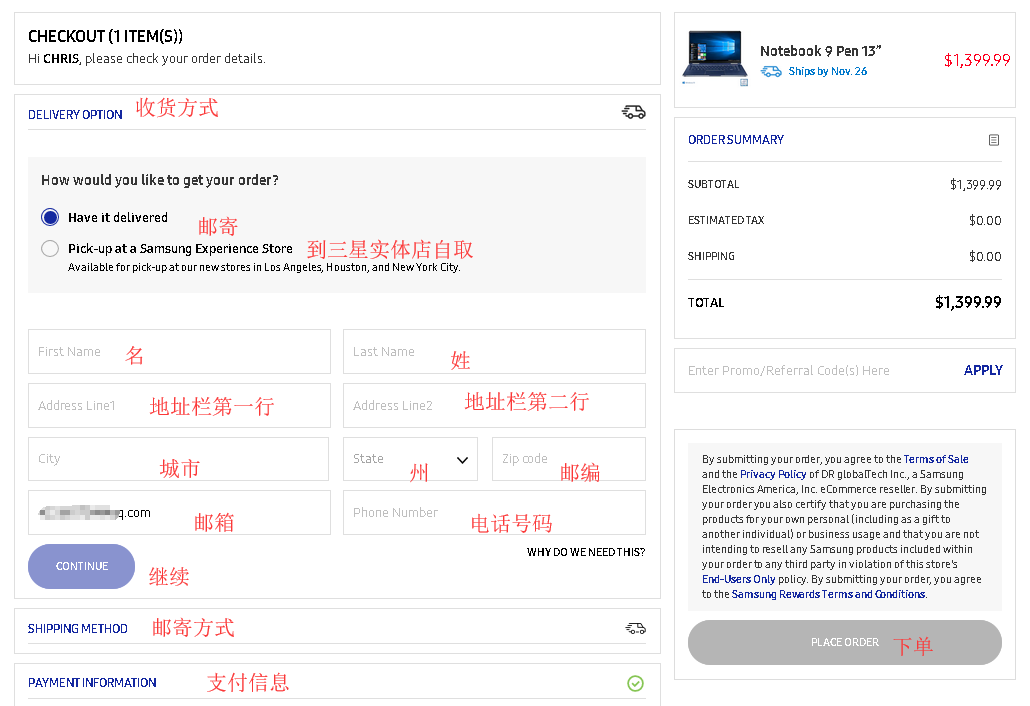The image size is (1030, 706).
Task: Apply the promo code with APPLY
Action: click(982, 370)
